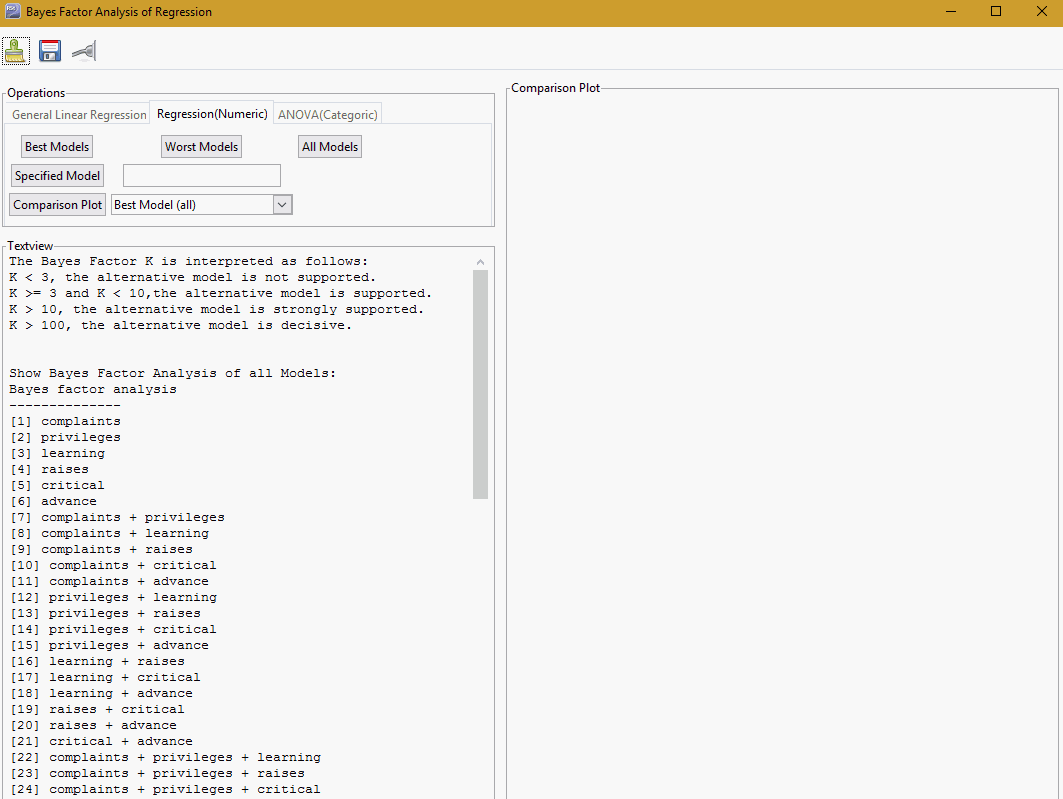Screen dimensions: 1063x799
Task: Click the line 'K < 3, the alternative model is not supported.'
Action: pos(193,278)
